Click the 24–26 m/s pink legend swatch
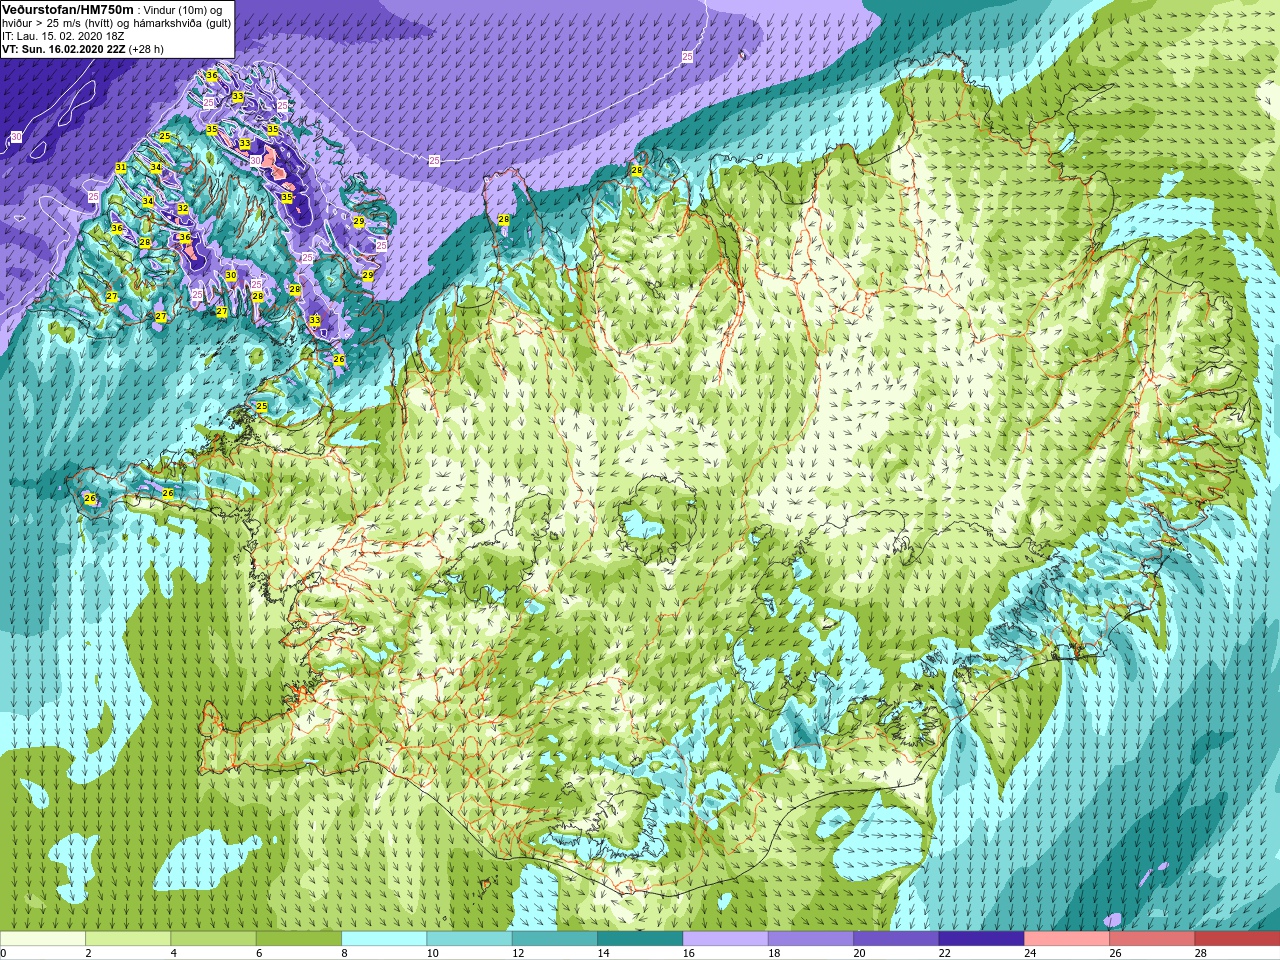 tap(1067, 939)
